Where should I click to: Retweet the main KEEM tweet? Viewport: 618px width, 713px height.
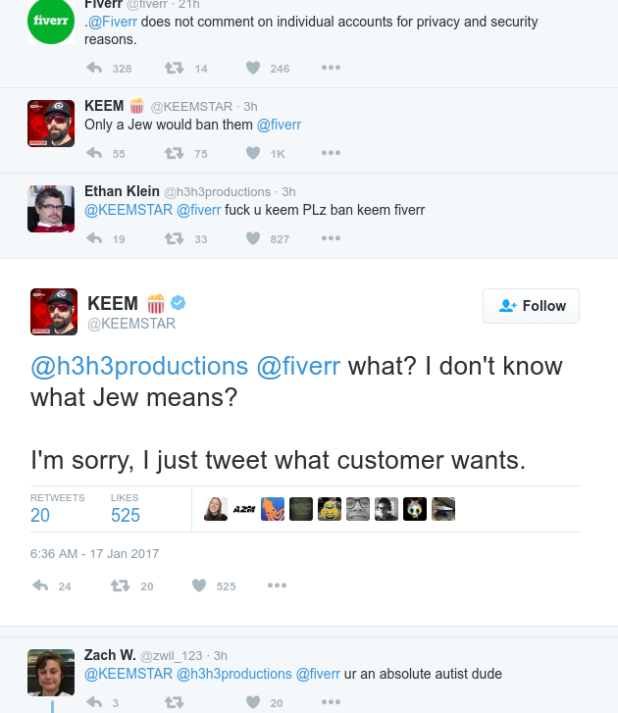pos(120,586)
